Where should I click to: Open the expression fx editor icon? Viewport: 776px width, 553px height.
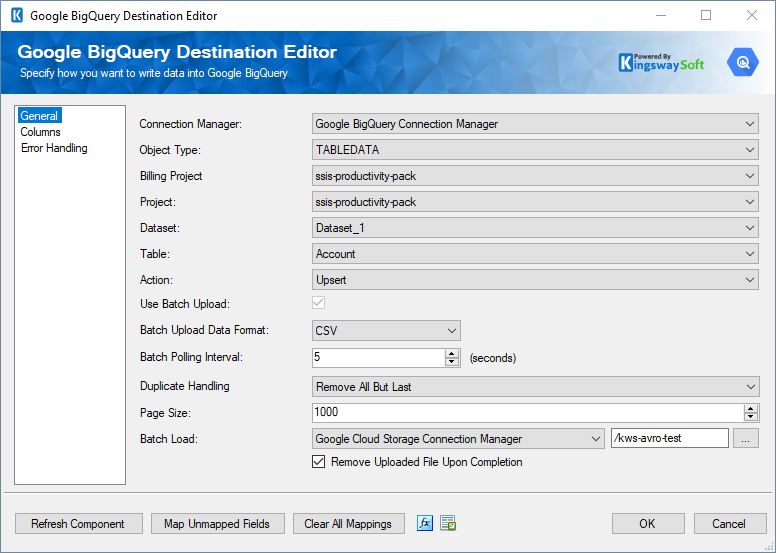(425, 523)
